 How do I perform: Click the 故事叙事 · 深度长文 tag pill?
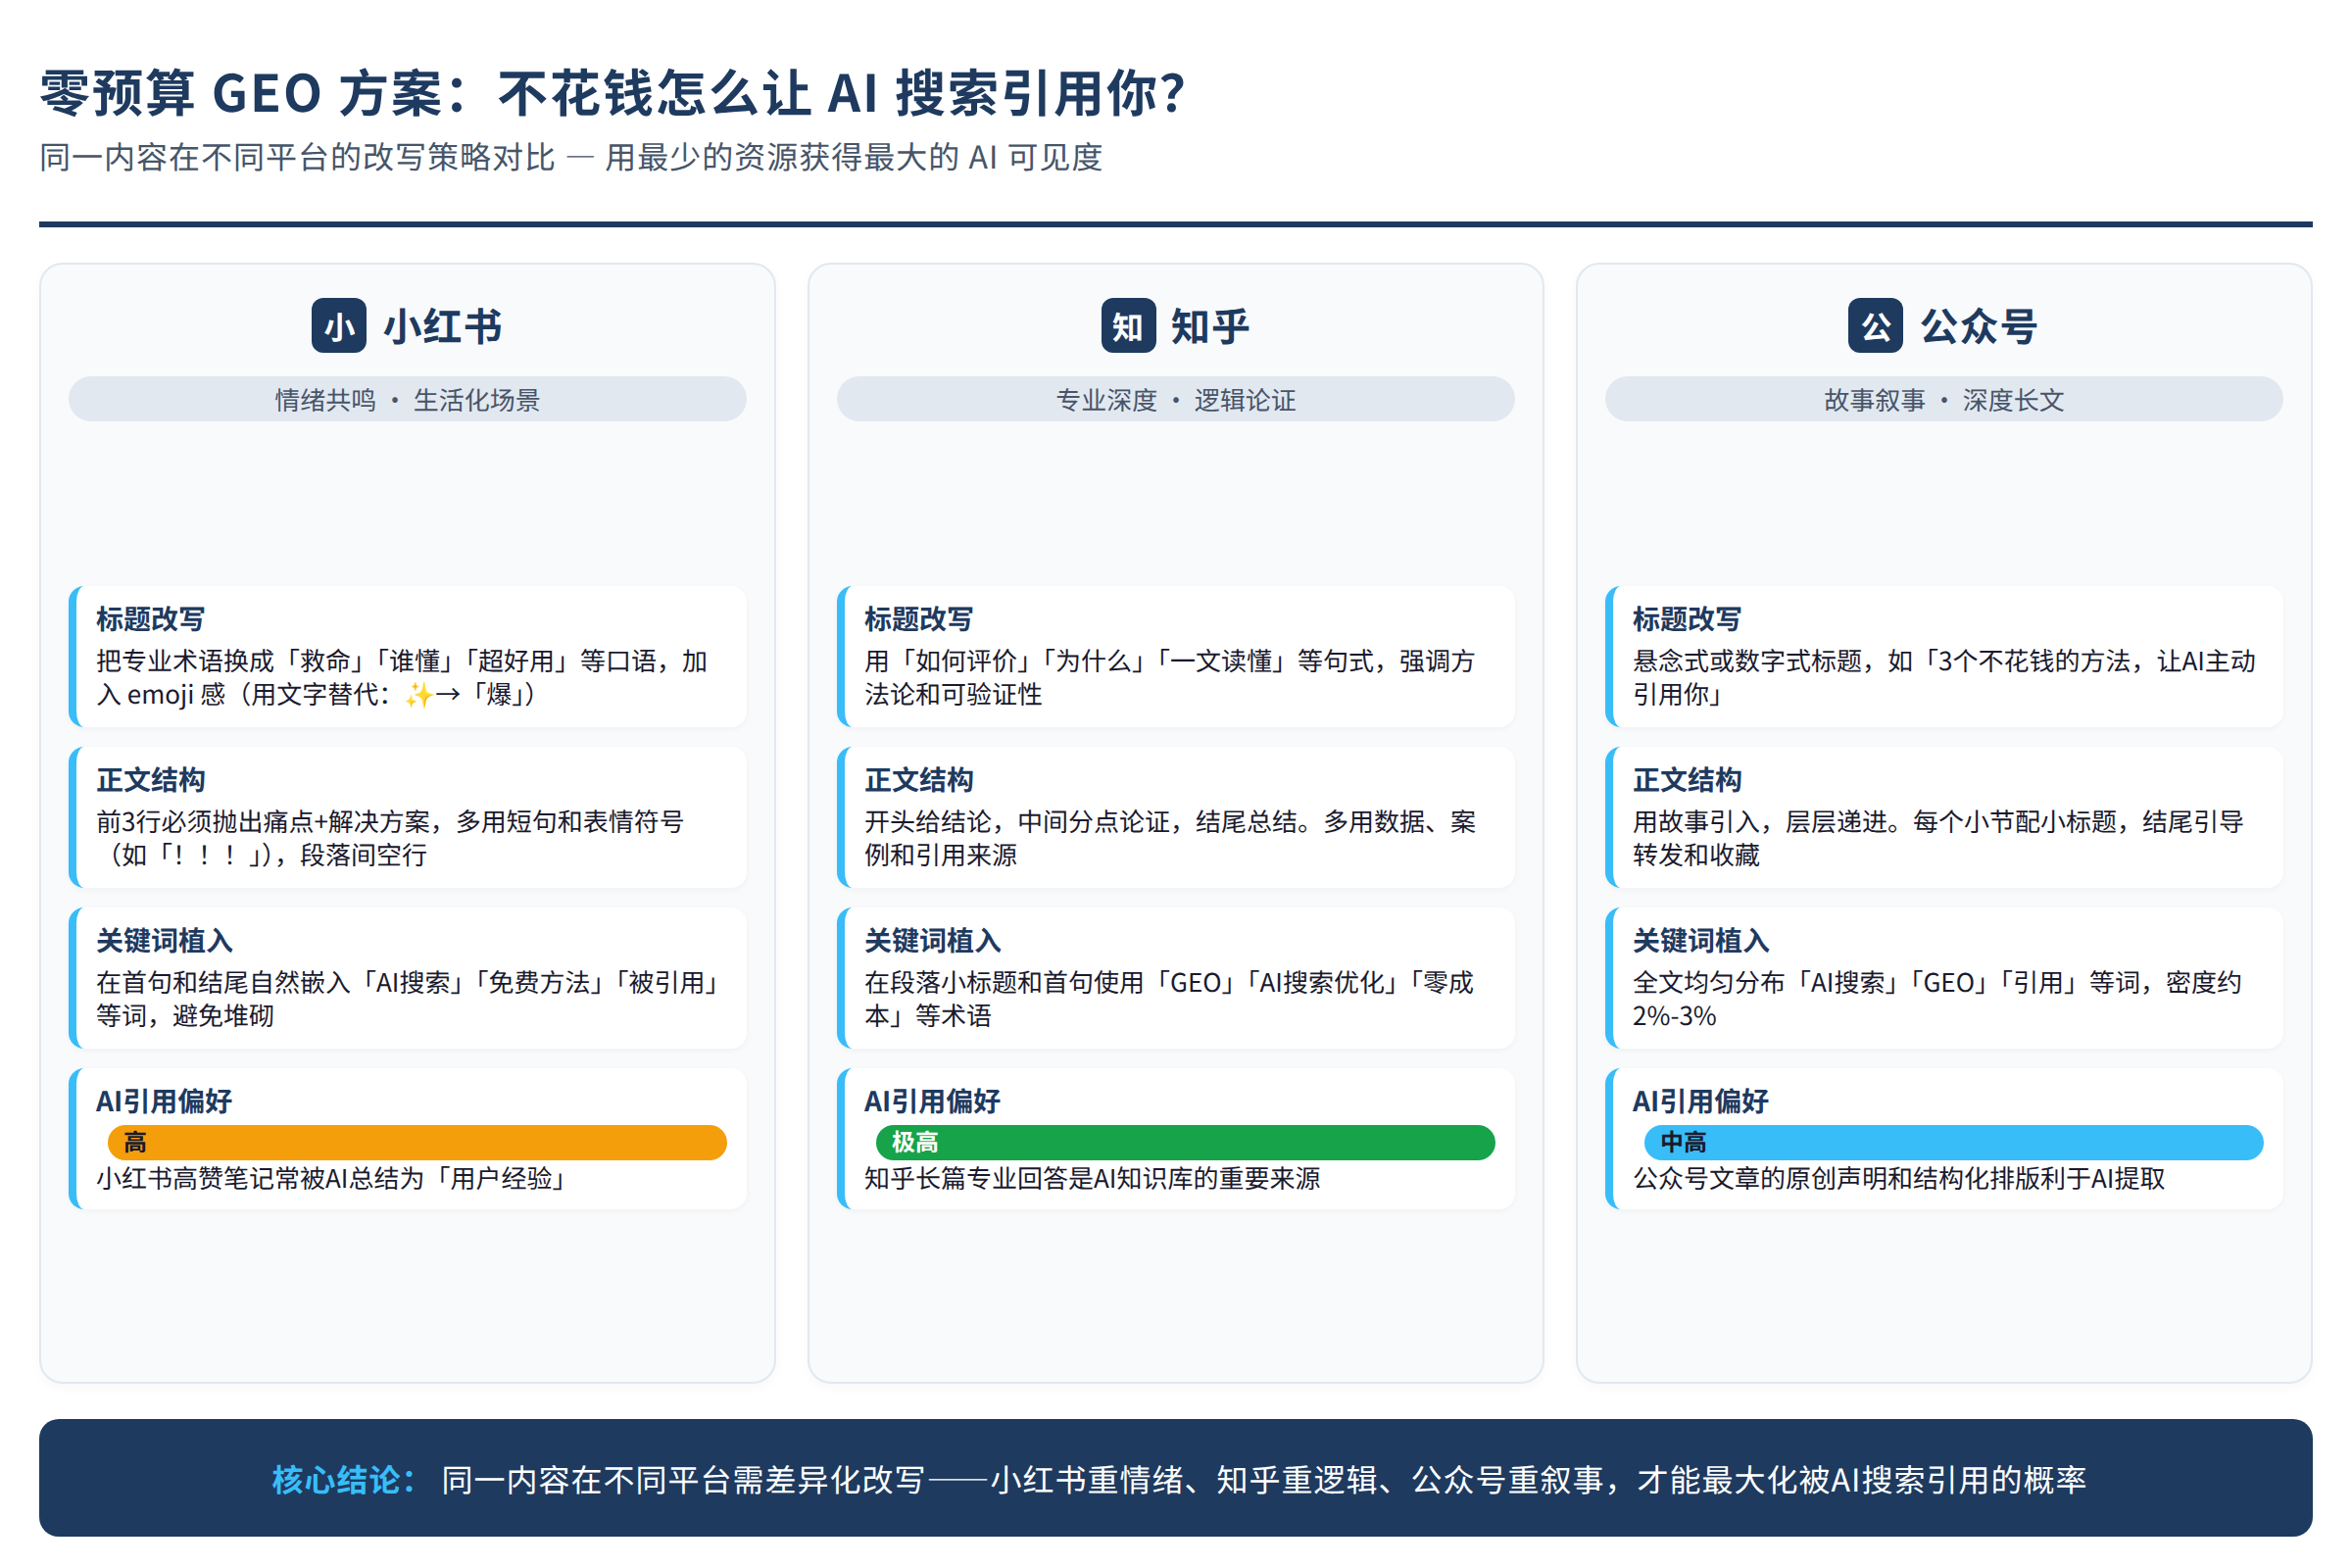pos(1944,399)
